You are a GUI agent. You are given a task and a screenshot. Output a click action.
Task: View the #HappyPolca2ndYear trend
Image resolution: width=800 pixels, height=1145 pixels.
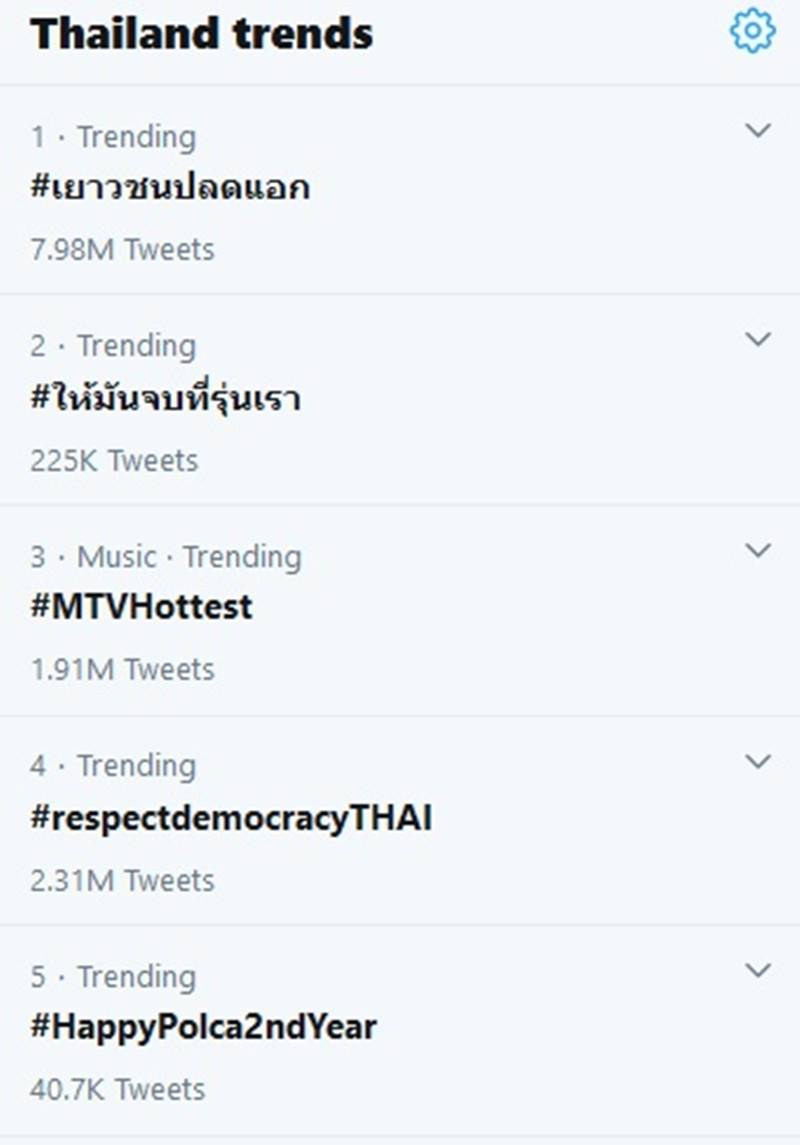click(203, 1027)
